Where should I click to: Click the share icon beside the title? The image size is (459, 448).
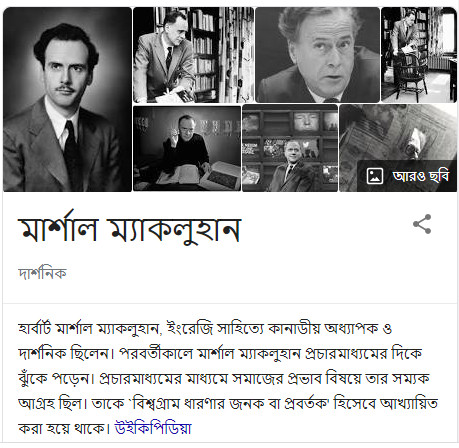click(x=422, y=224)
